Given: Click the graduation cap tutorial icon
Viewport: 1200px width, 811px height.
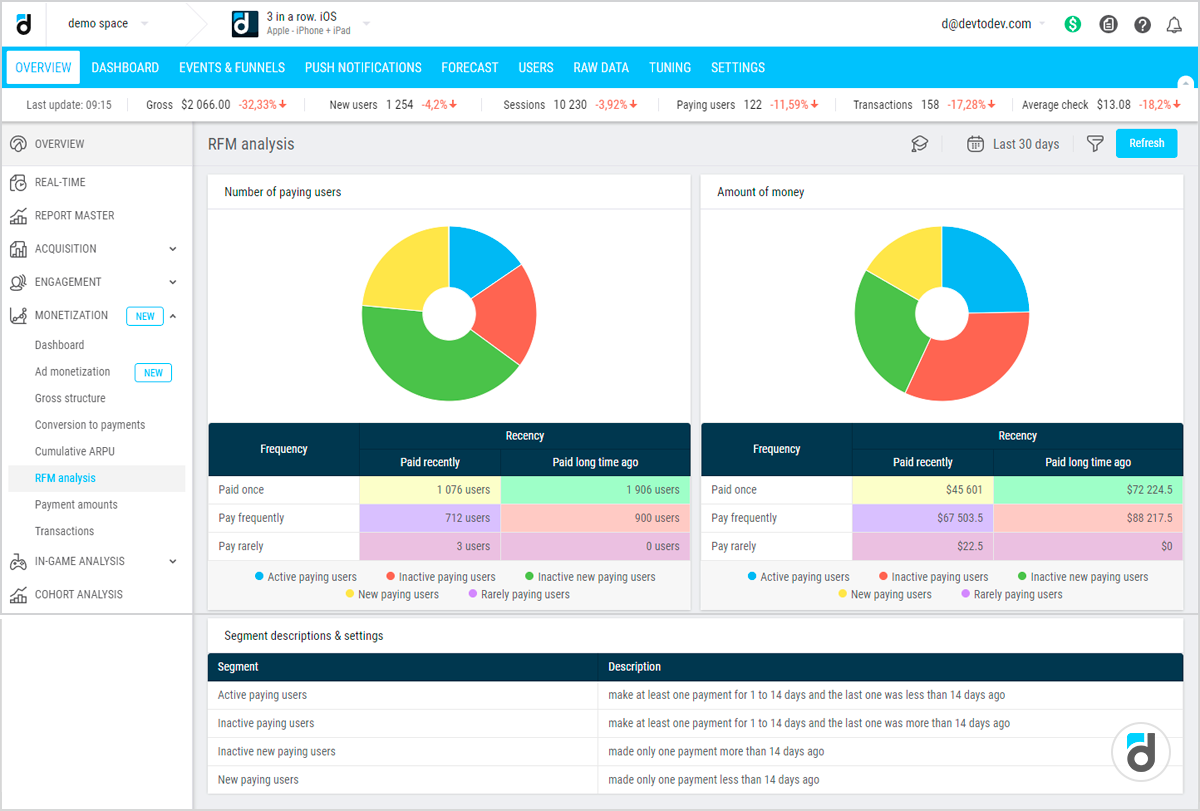Looking at the screenshot, I should (x=919, y=144).
